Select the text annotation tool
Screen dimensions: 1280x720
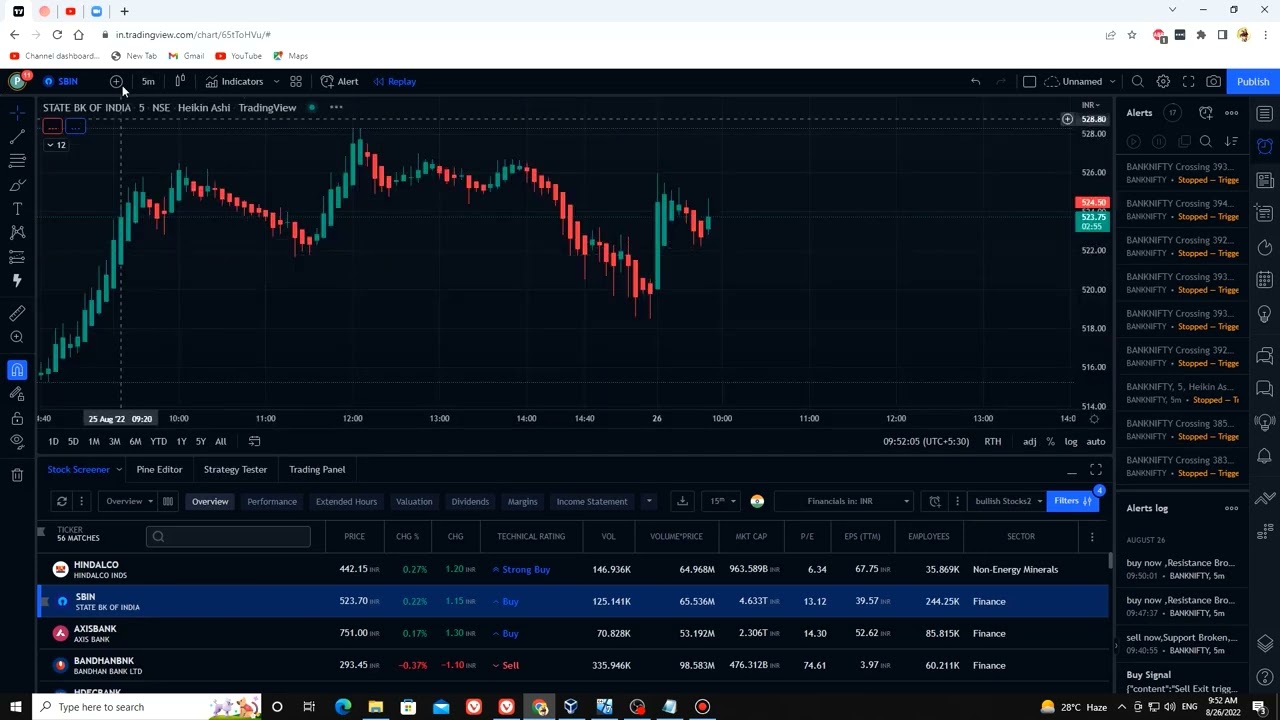pyautogui.click(x=17, y=208)
